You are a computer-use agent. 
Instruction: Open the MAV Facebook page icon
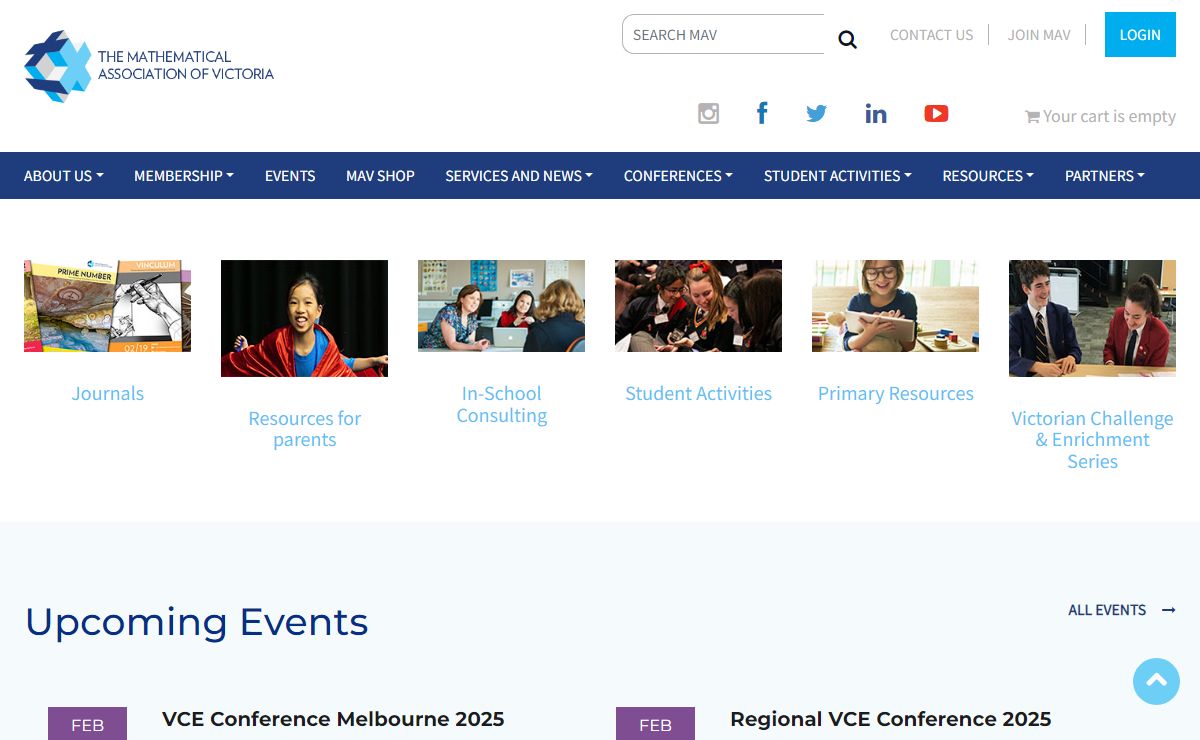click(762, 113)
